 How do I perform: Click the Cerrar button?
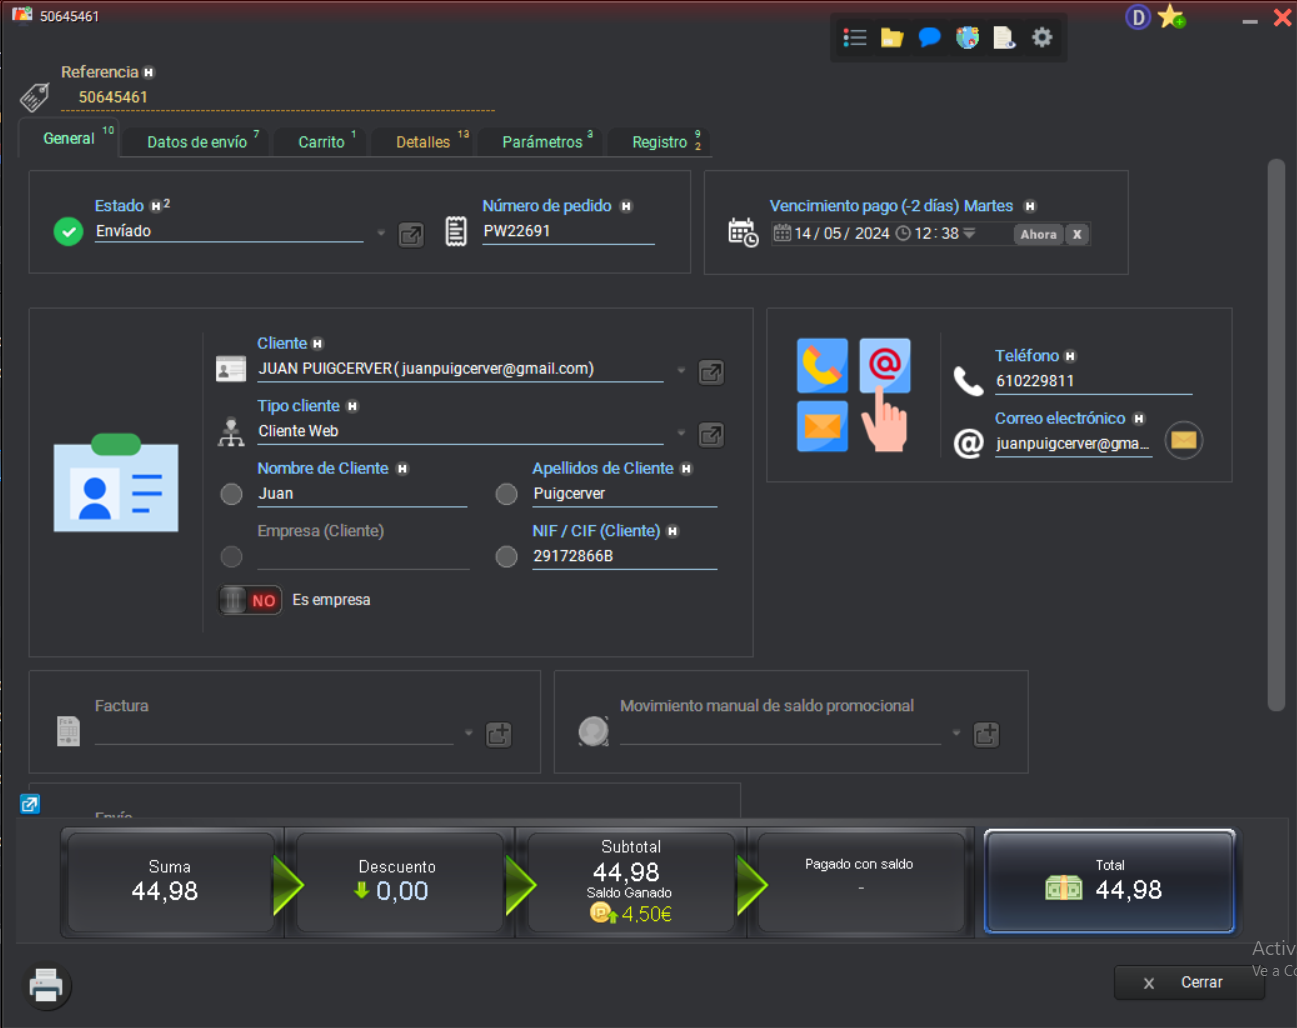(1189, 983)
